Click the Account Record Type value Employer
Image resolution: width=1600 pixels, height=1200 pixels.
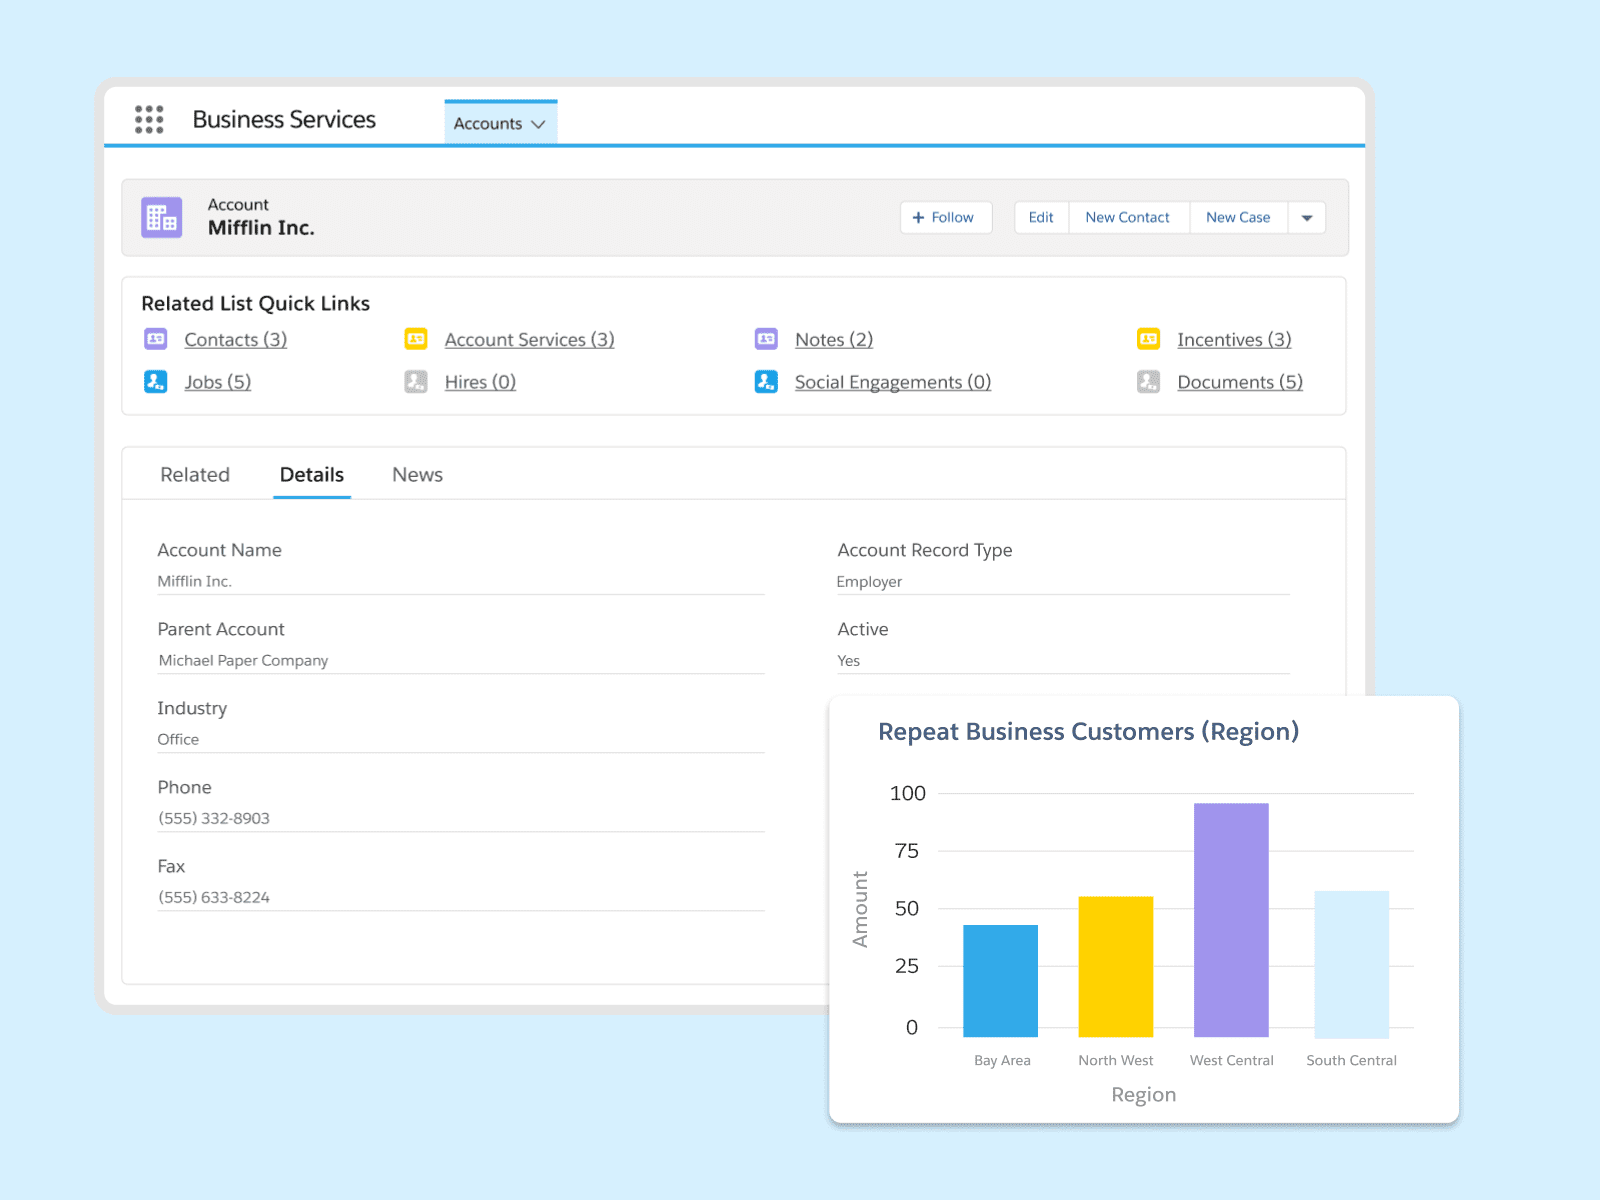[869, 581]
